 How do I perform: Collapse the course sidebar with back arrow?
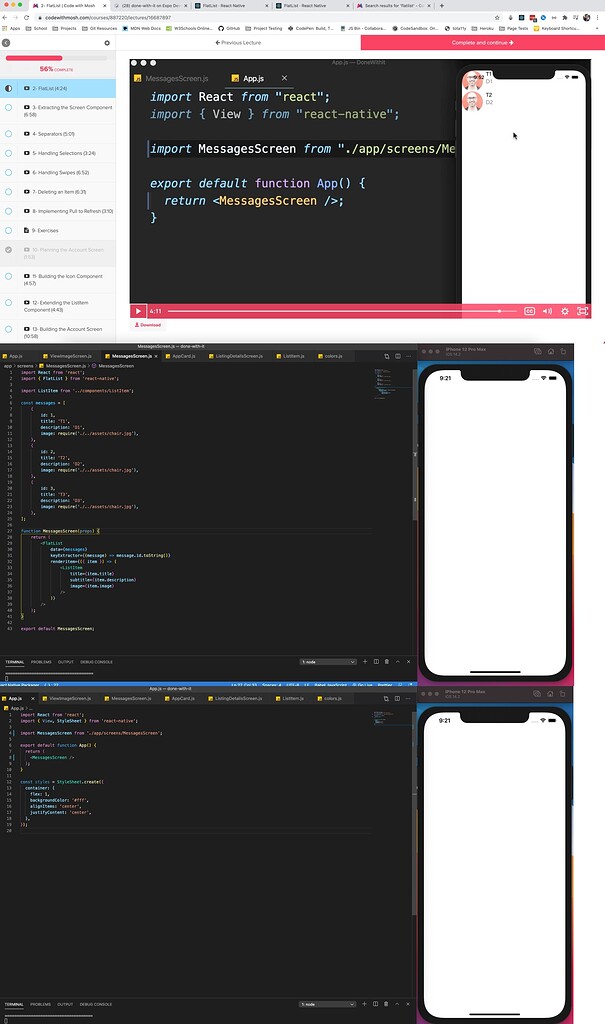6,43
